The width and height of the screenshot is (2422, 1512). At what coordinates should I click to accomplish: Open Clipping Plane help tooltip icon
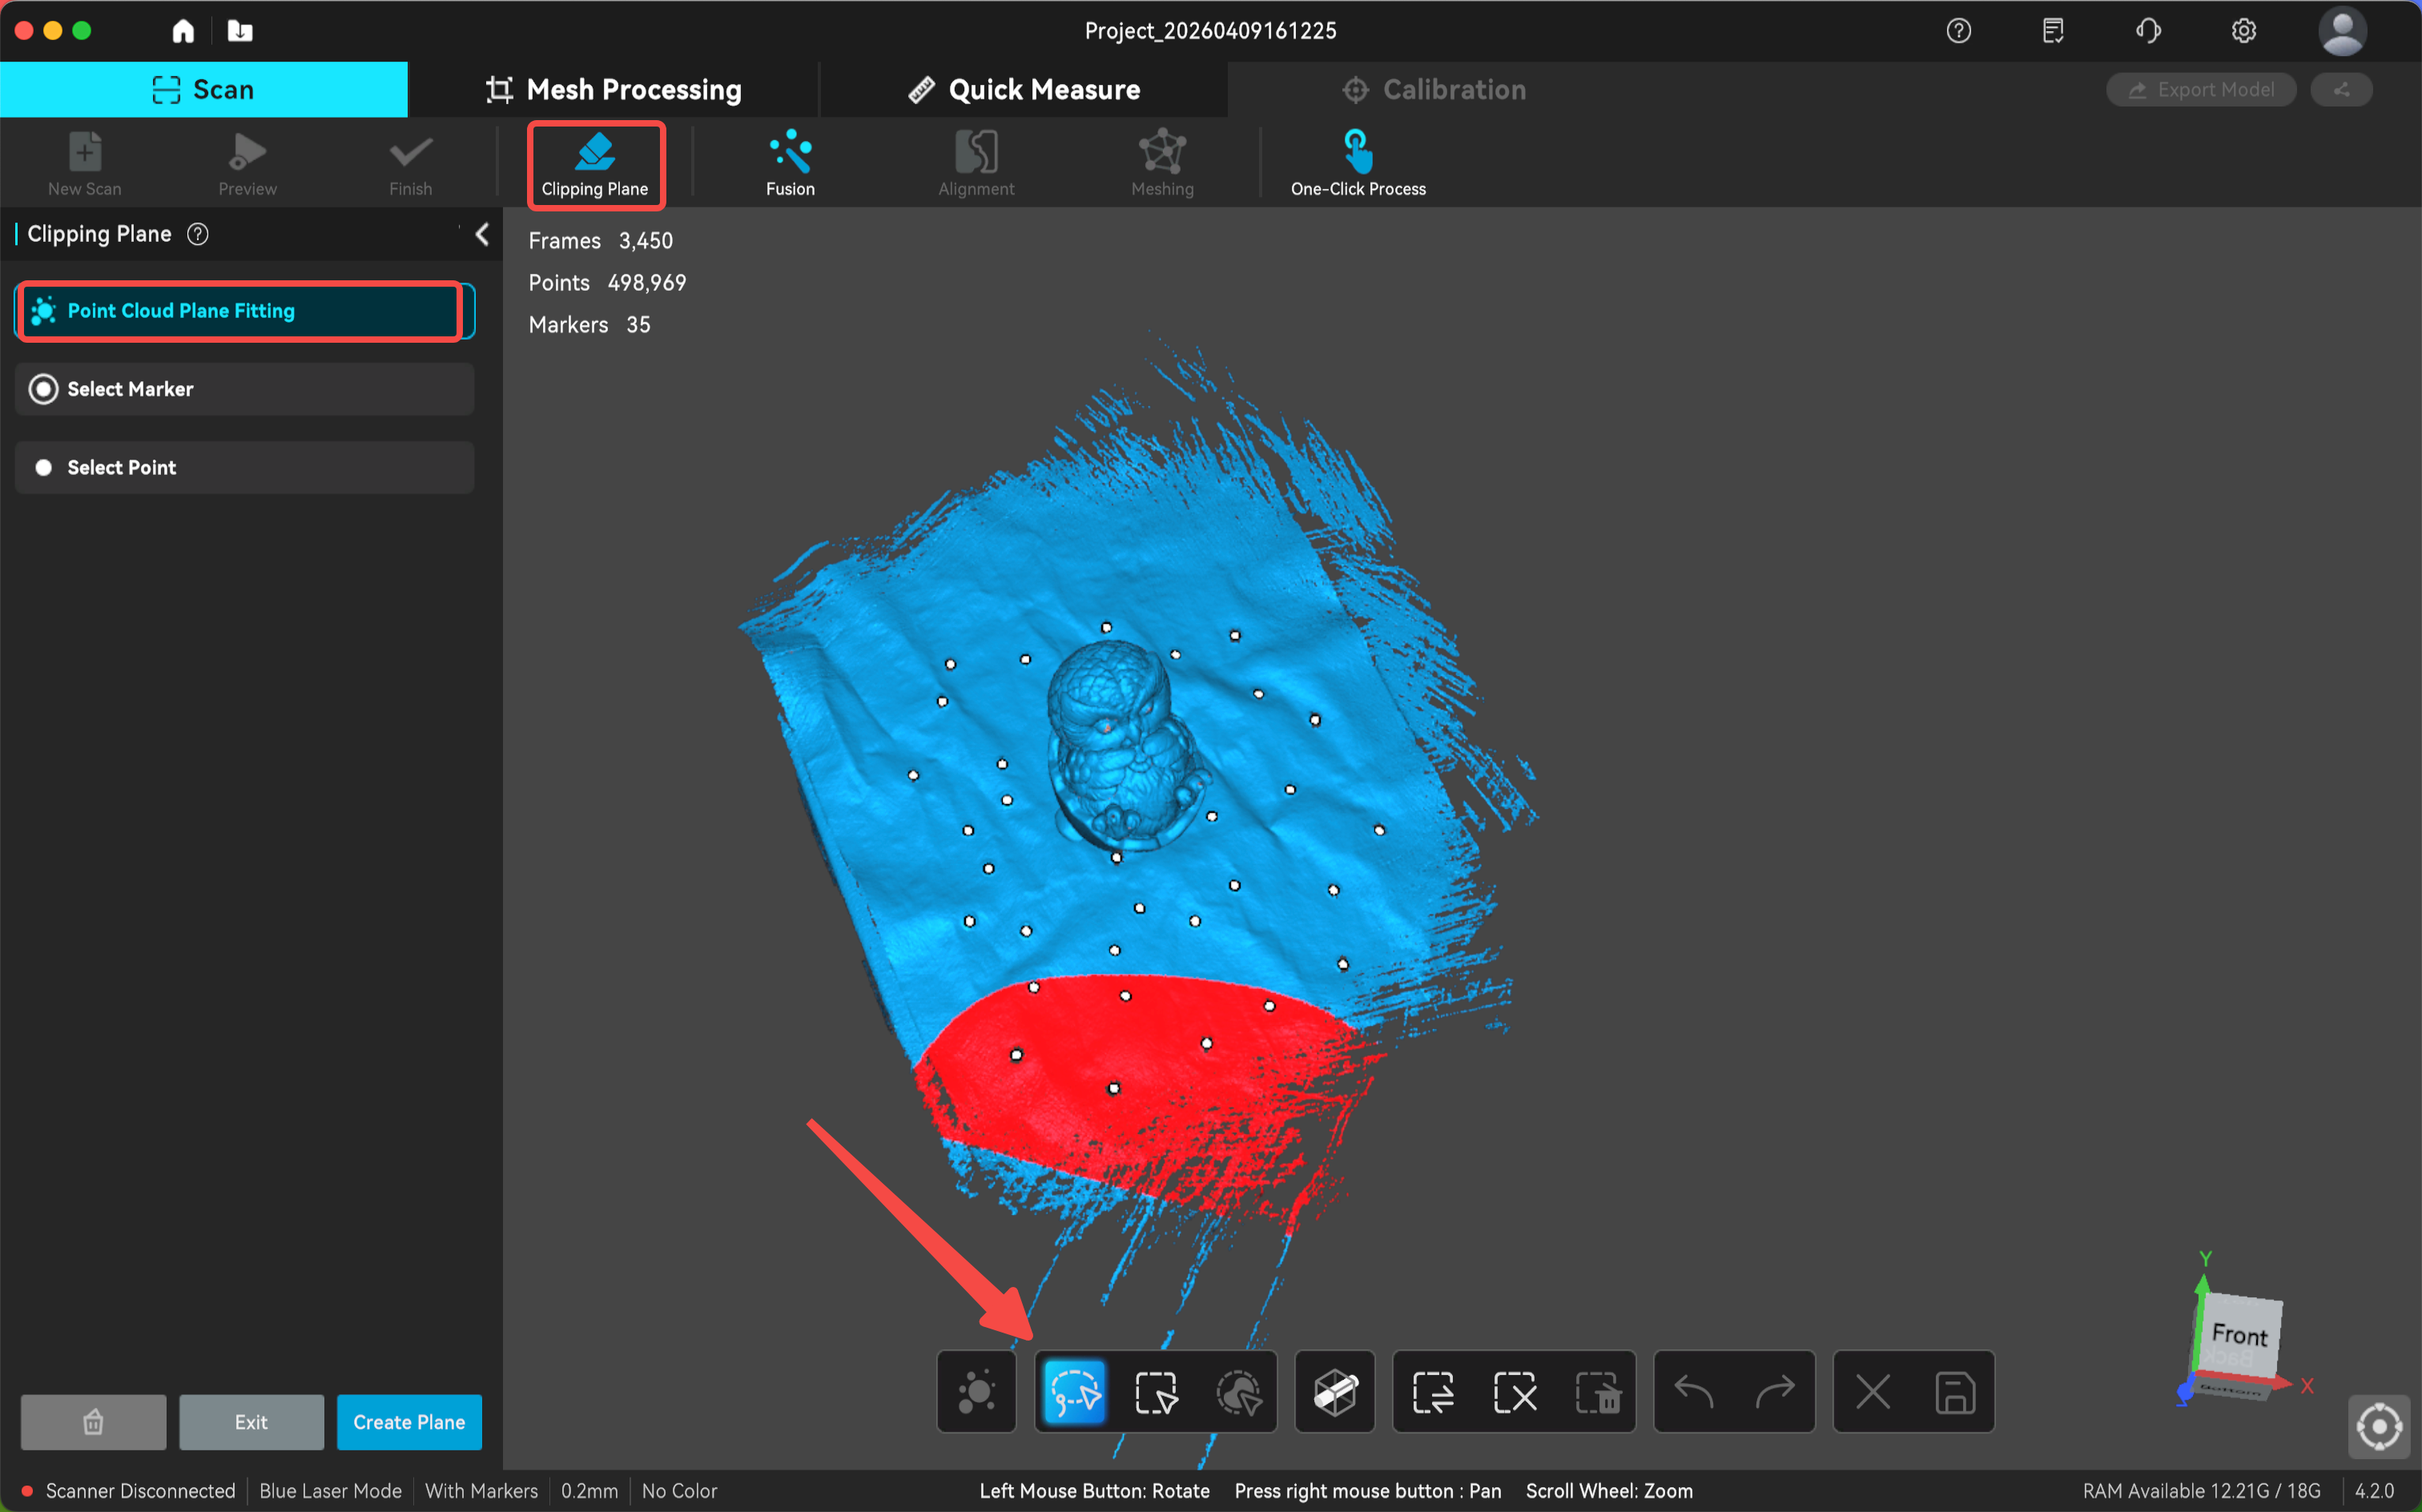pos(198,234)
